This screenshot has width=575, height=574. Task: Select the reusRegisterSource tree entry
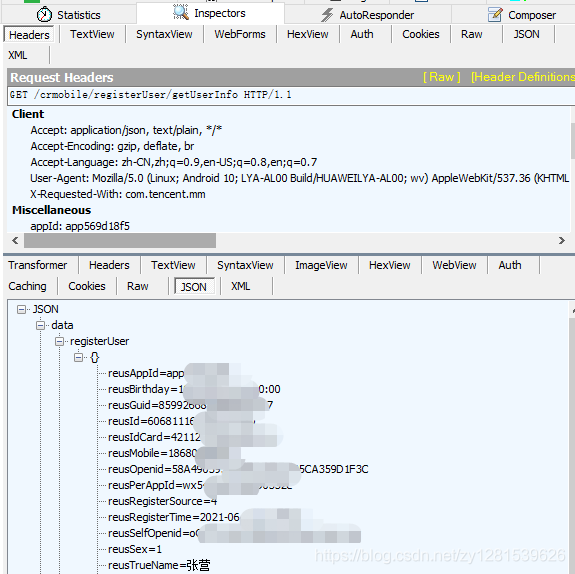(x=162, y=501)
